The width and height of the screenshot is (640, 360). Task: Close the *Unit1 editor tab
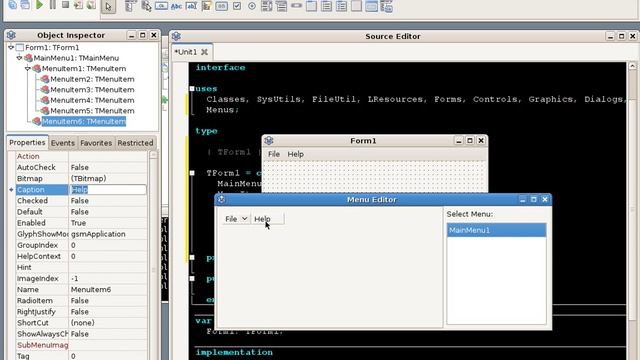click(x=204, y=52)
